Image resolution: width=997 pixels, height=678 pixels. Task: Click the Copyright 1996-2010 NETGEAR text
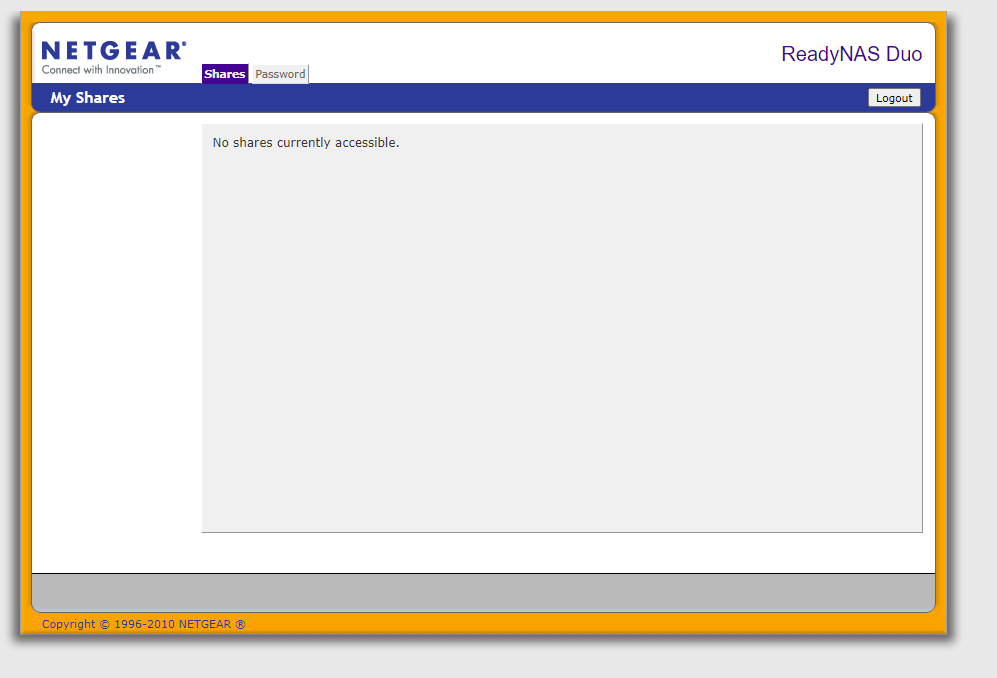144,624
